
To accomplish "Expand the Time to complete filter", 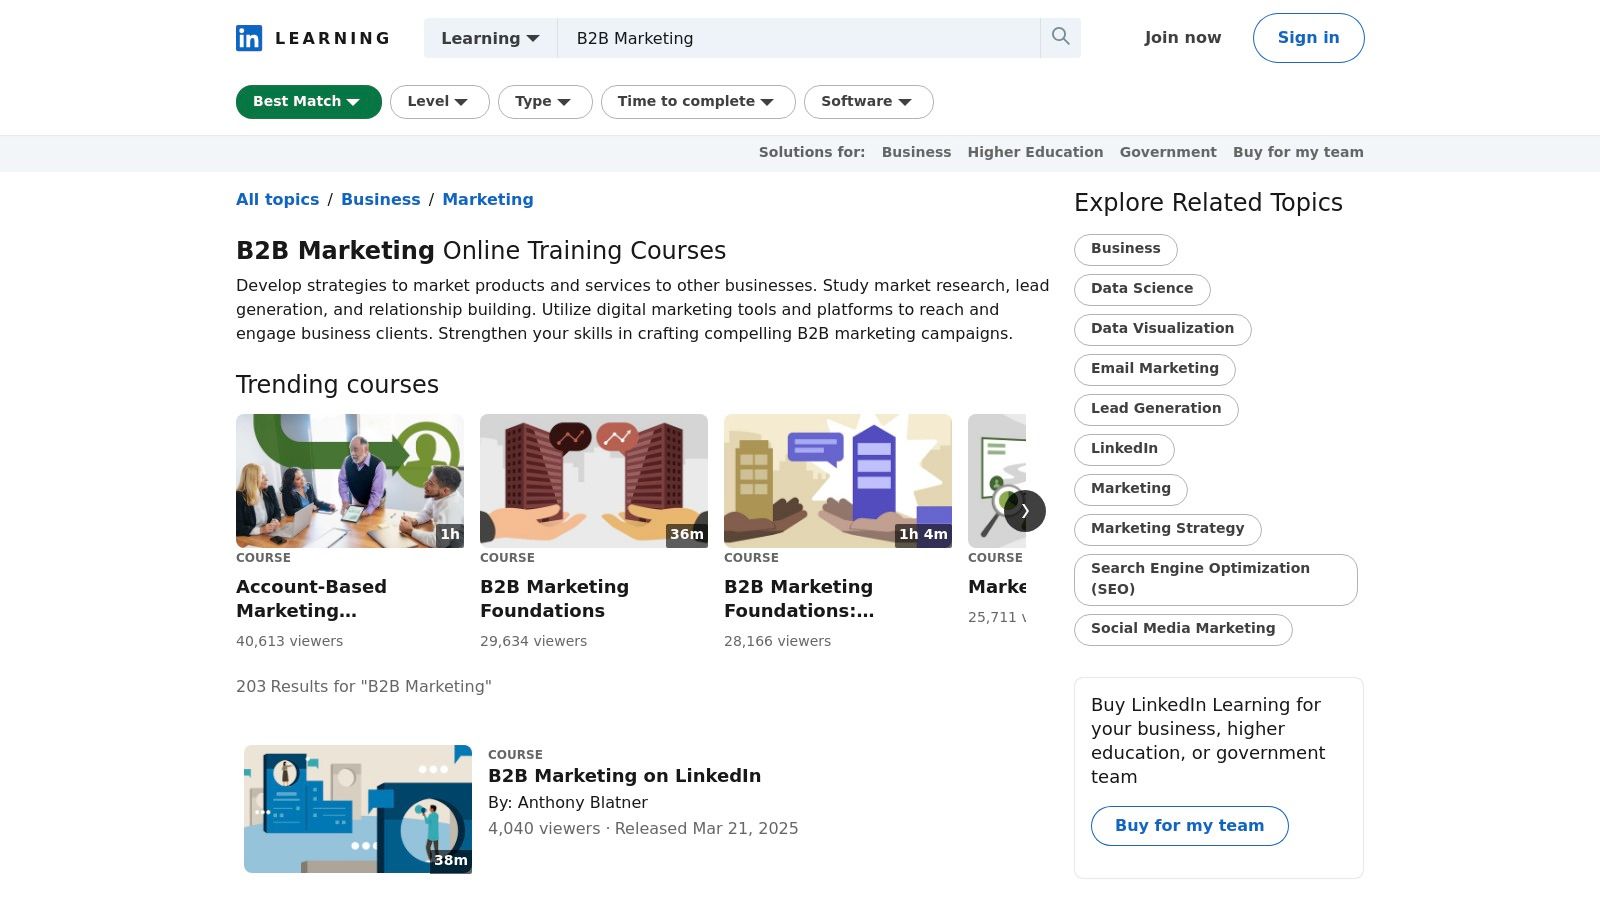I will (698, 102).
